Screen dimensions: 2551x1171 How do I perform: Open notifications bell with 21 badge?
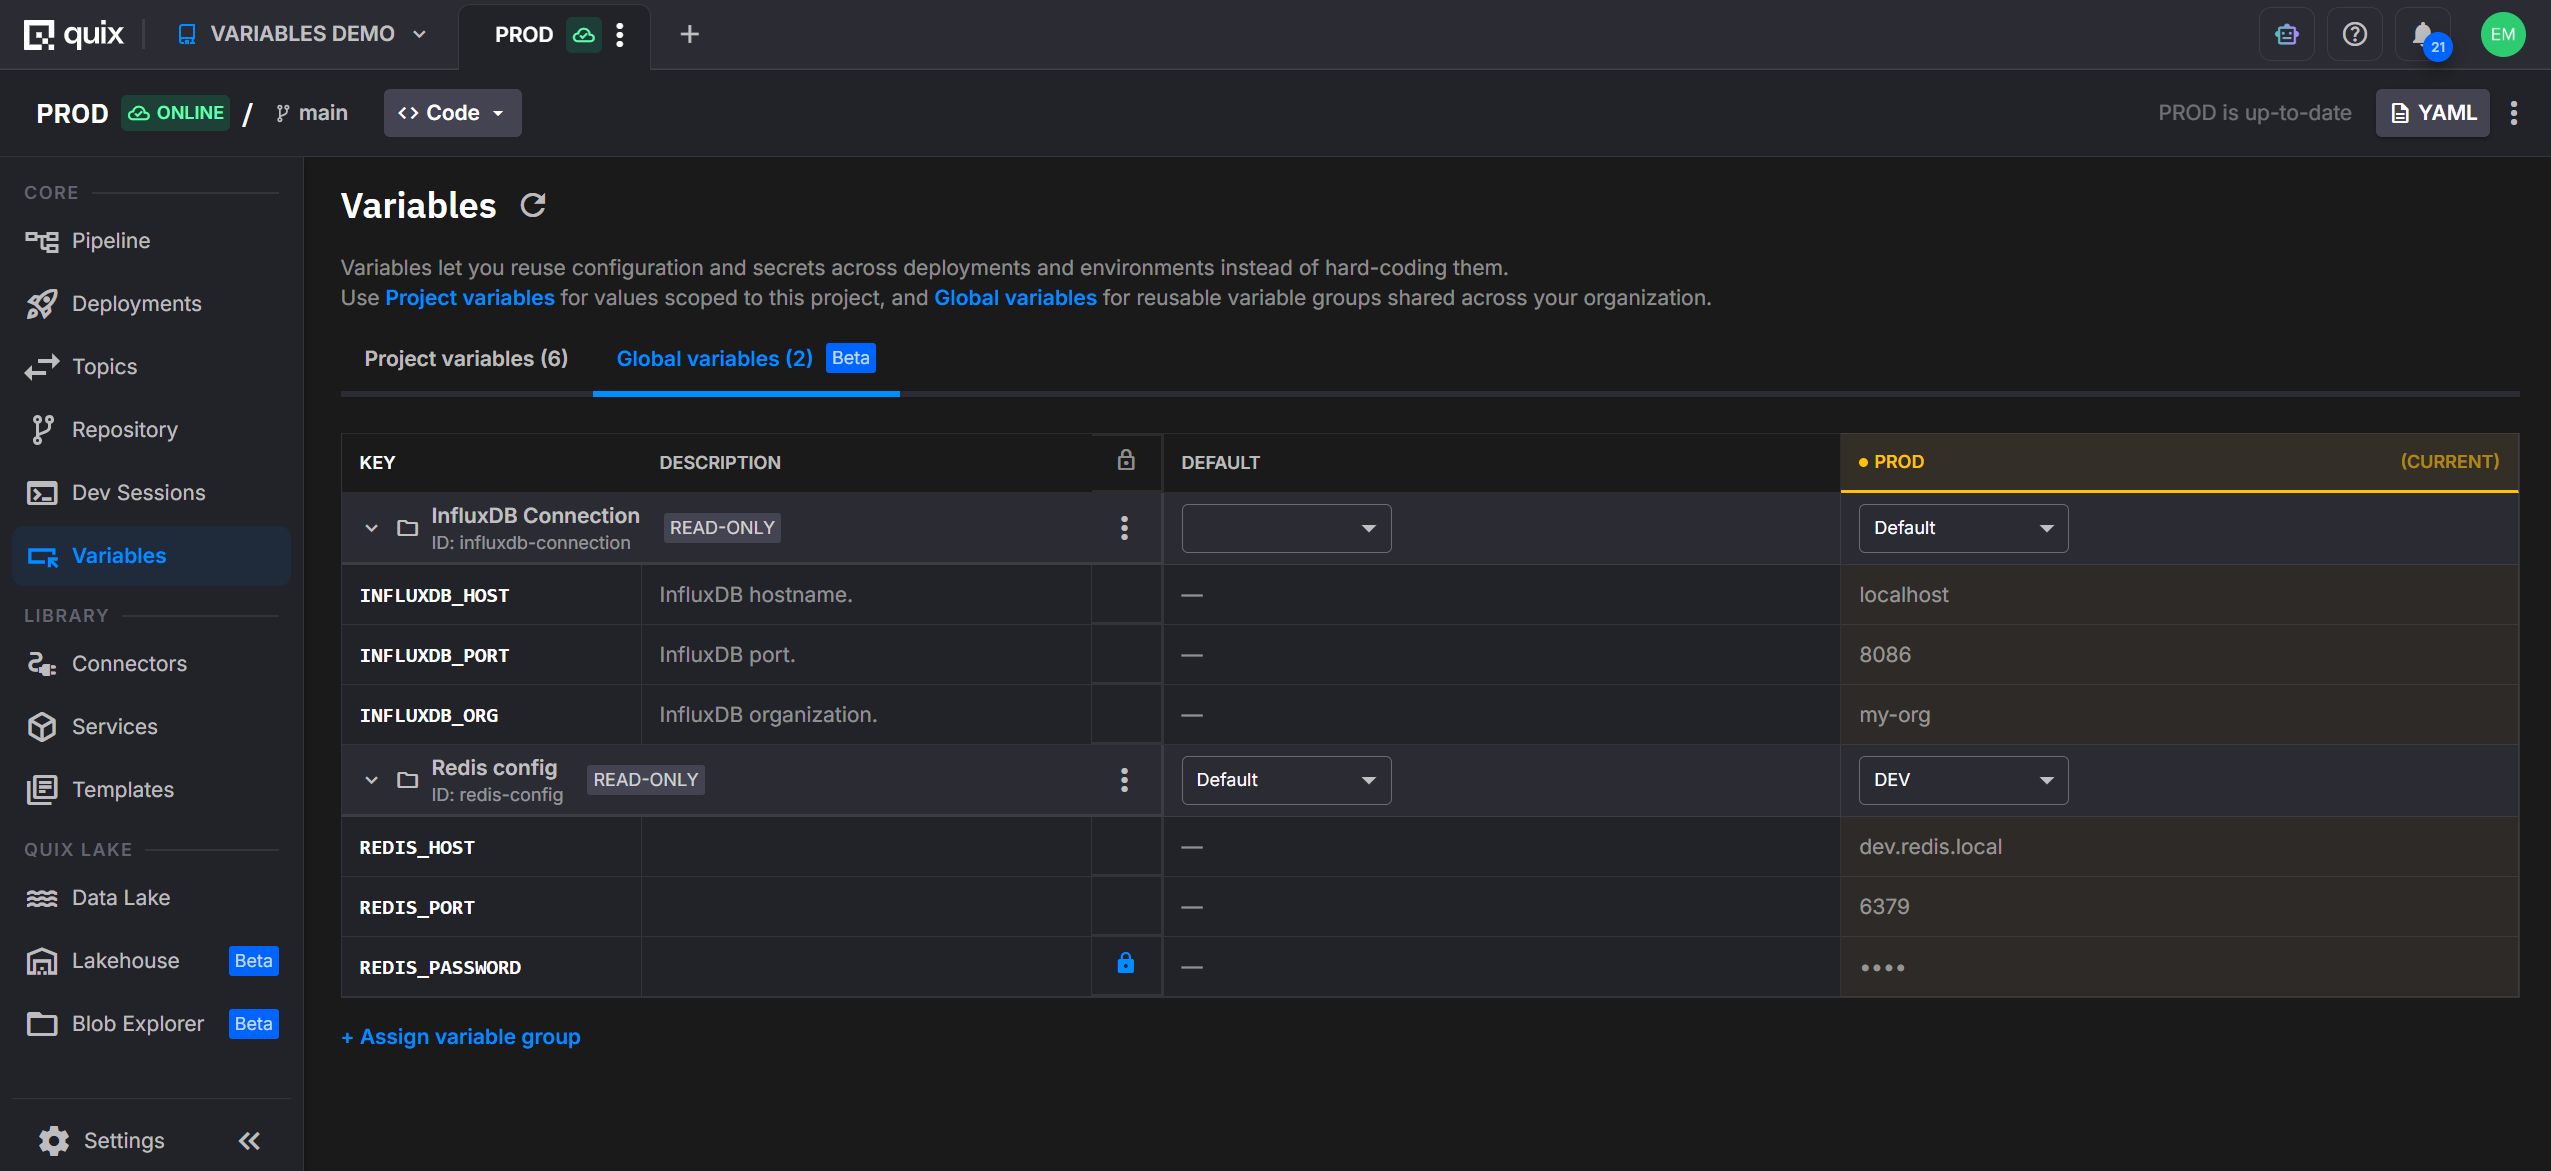coord(2424,36)
